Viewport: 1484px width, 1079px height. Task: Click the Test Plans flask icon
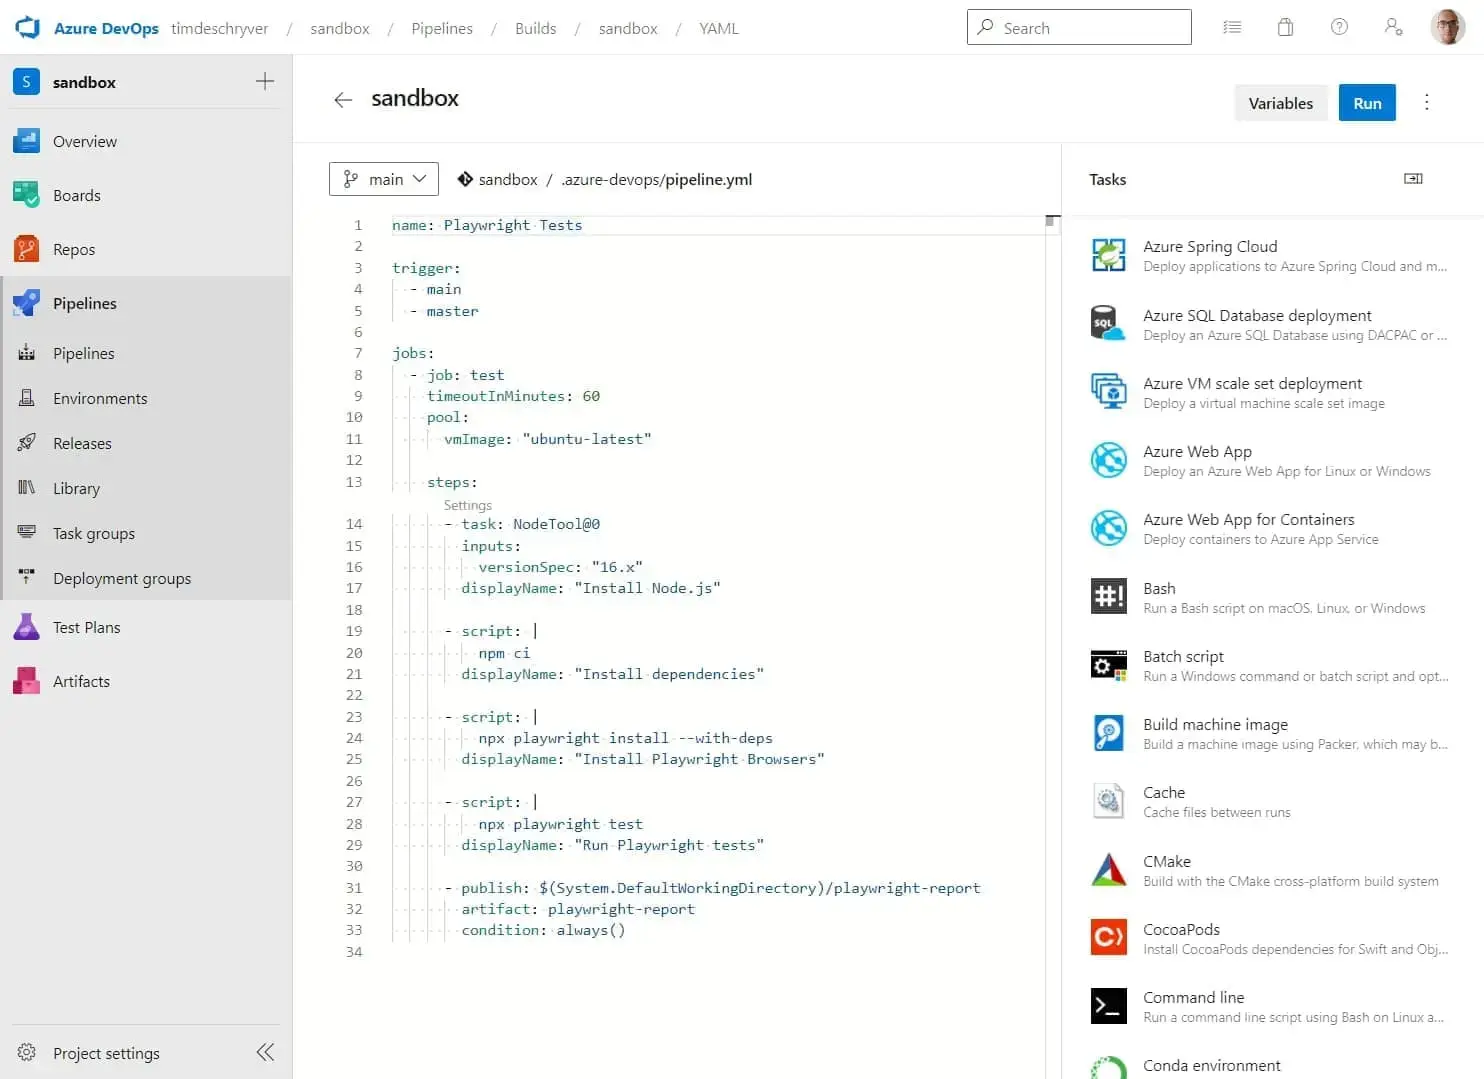click(26, 627)
